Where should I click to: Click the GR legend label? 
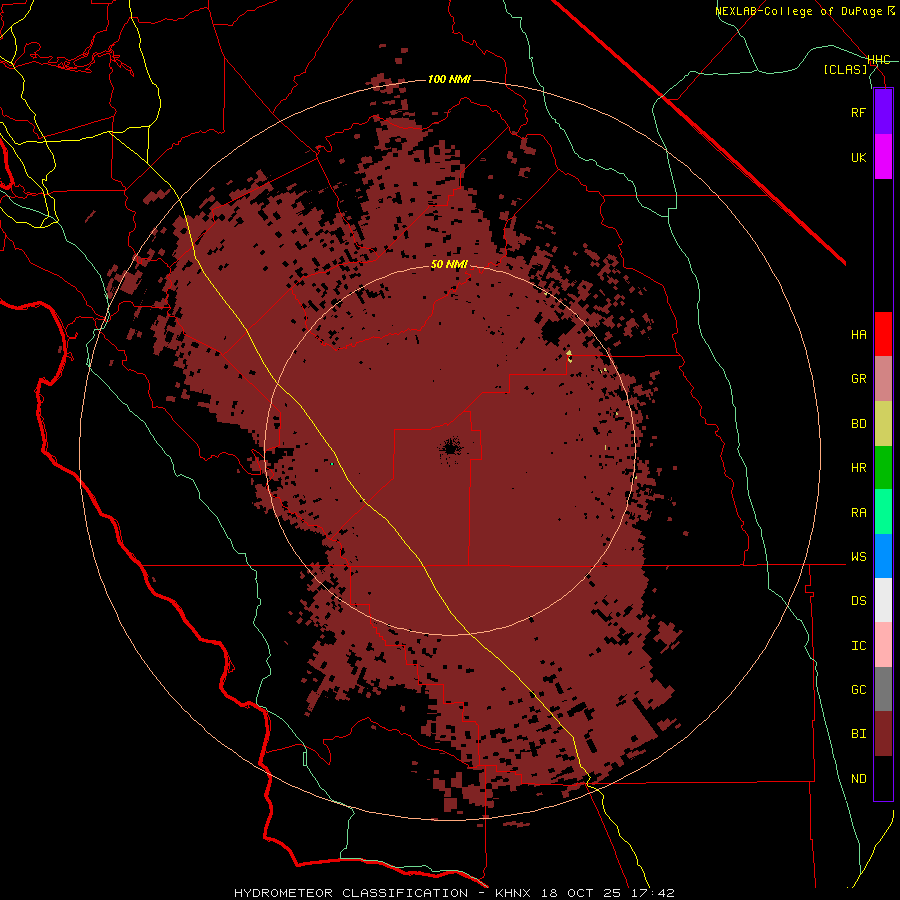tap(858, 379)
